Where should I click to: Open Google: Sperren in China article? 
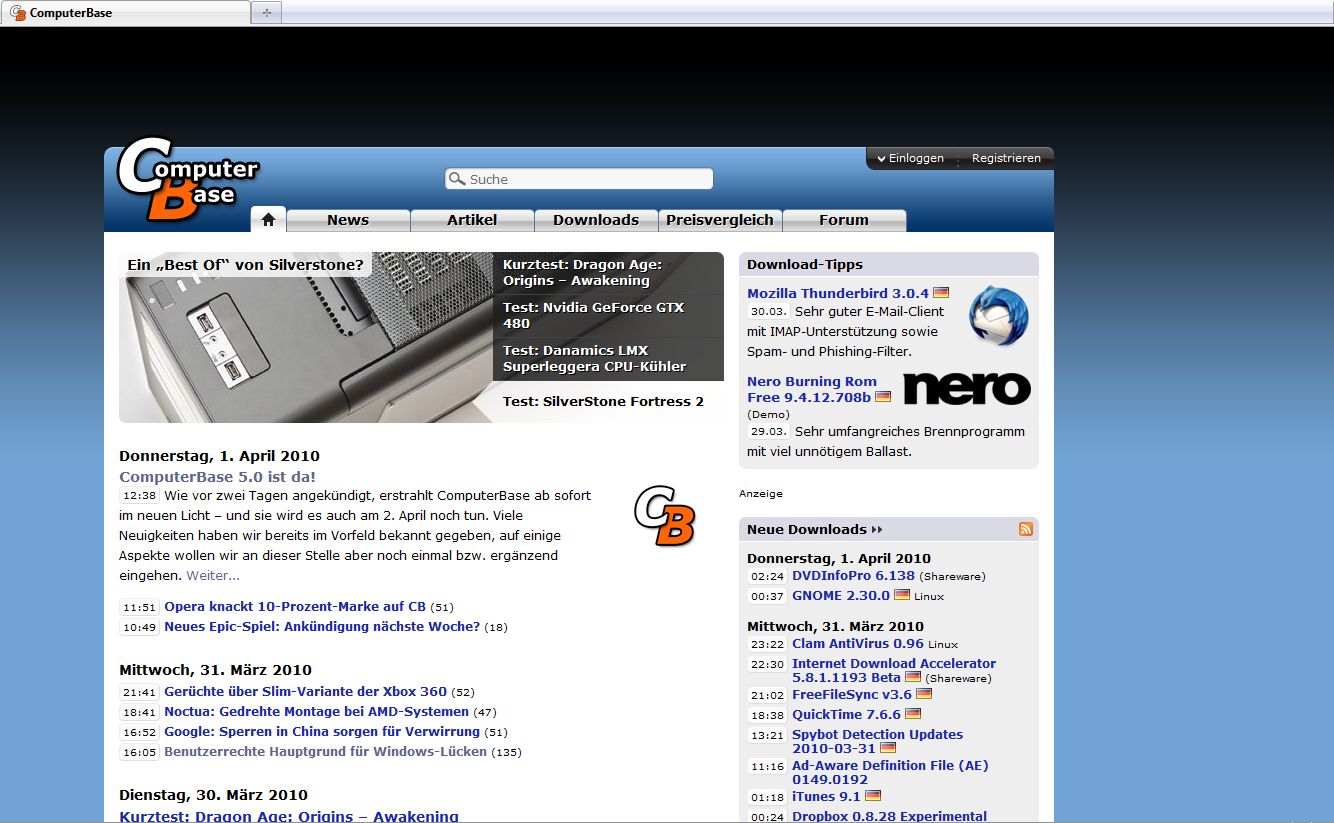click(x=322, y=731)
